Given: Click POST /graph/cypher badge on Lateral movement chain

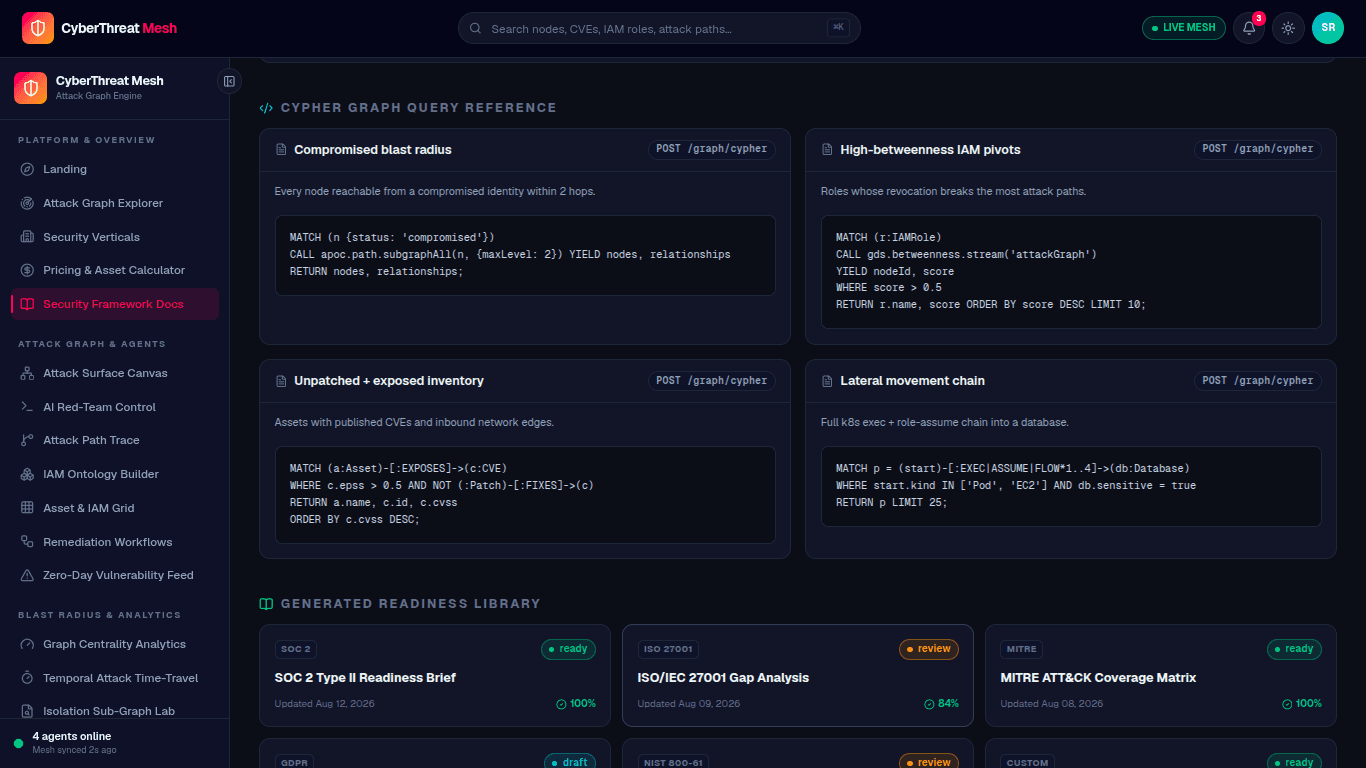Looking at the screenshot, I should pos(1258,381).
